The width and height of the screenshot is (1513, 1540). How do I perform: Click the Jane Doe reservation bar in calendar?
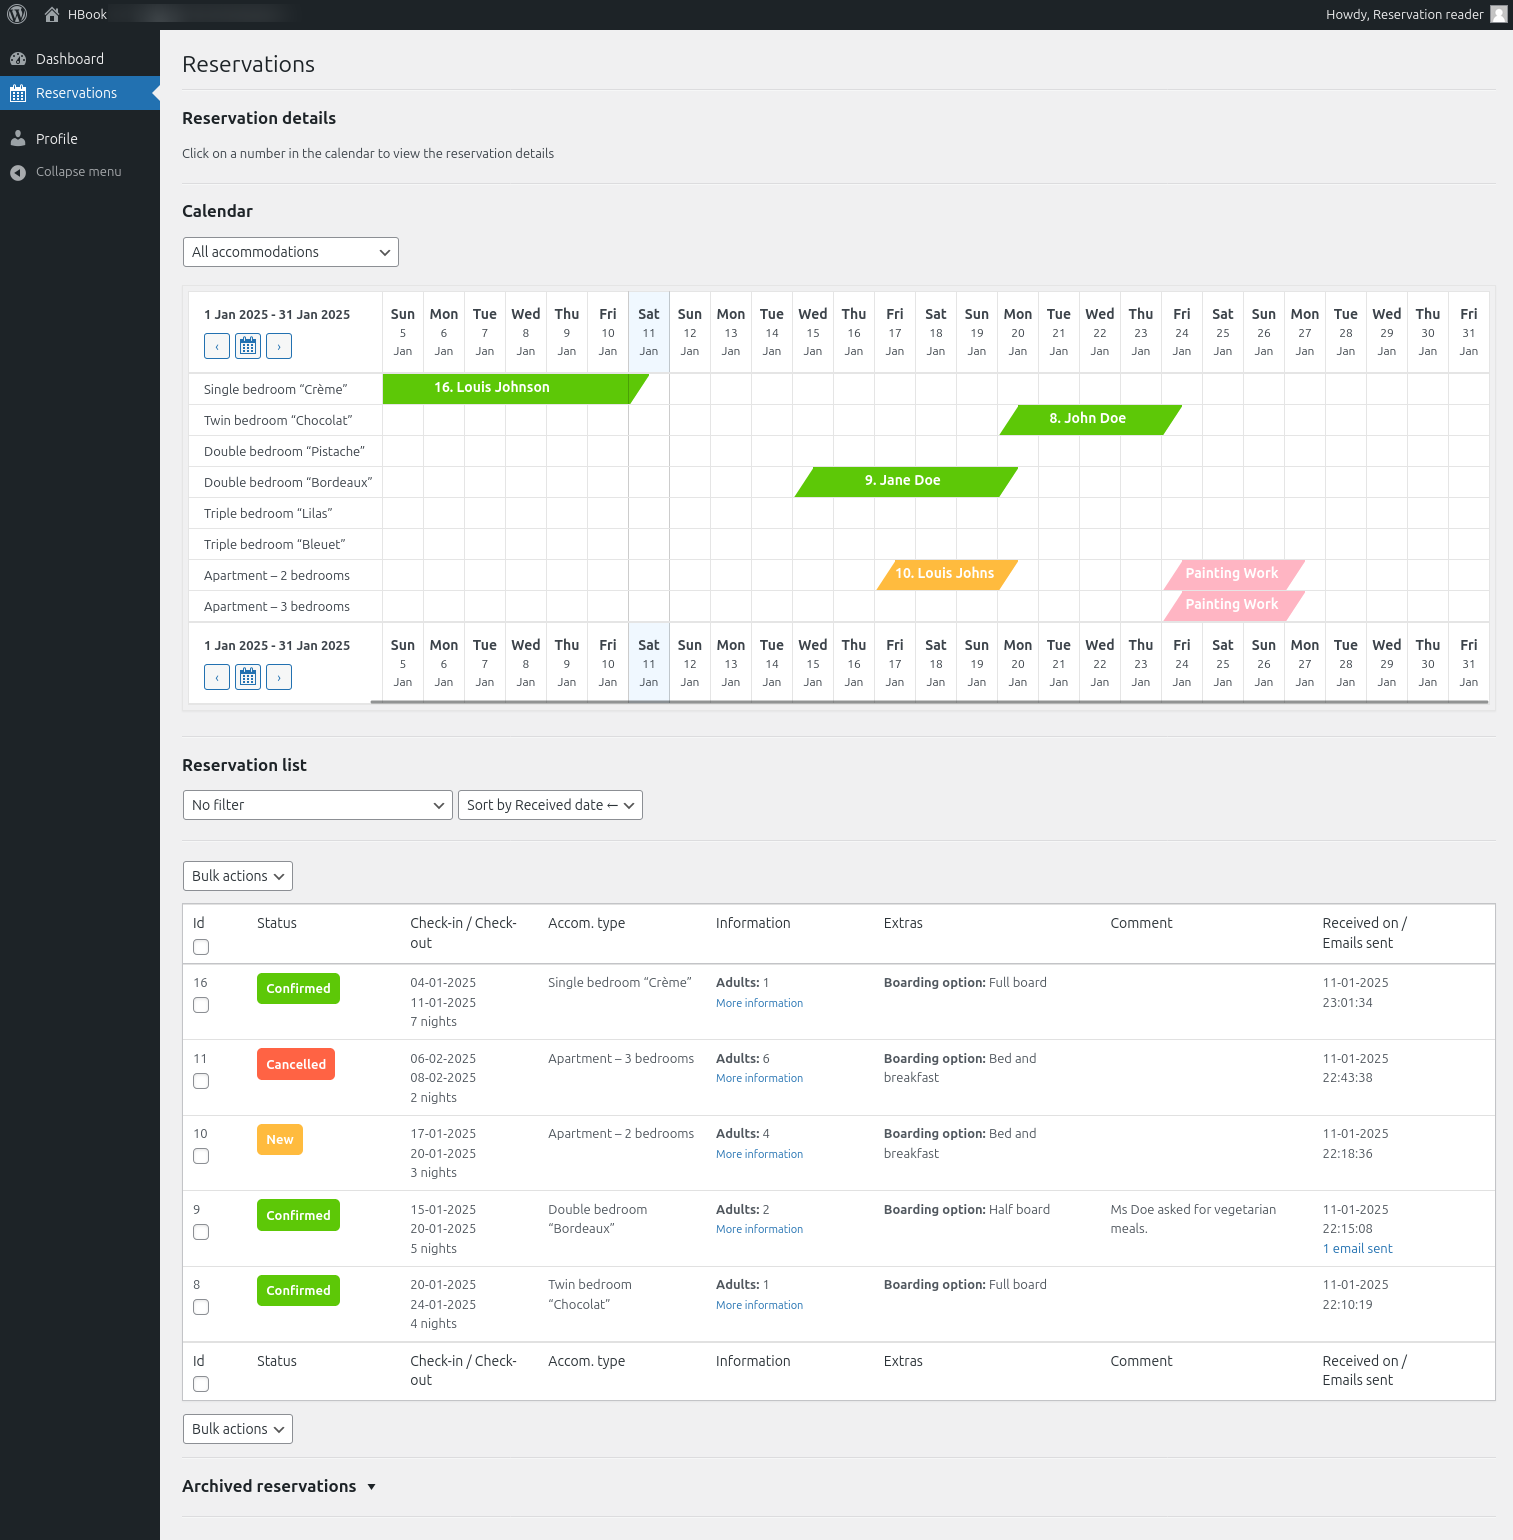point(903,481)
